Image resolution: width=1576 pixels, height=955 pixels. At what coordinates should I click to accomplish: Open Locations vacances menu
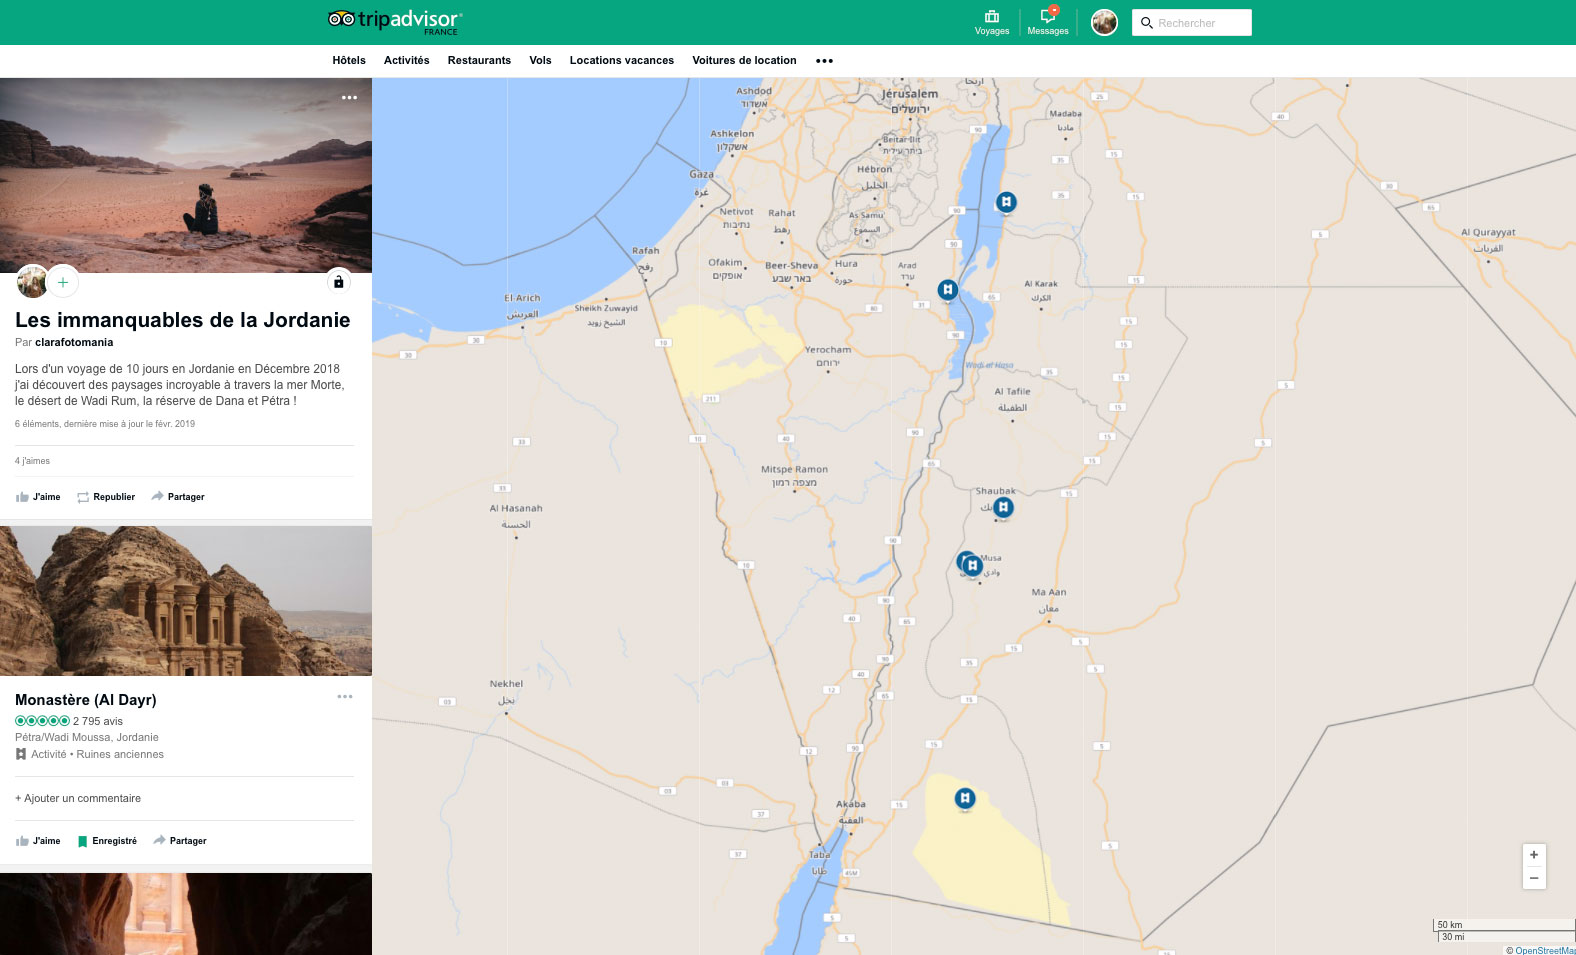[622, 60]
